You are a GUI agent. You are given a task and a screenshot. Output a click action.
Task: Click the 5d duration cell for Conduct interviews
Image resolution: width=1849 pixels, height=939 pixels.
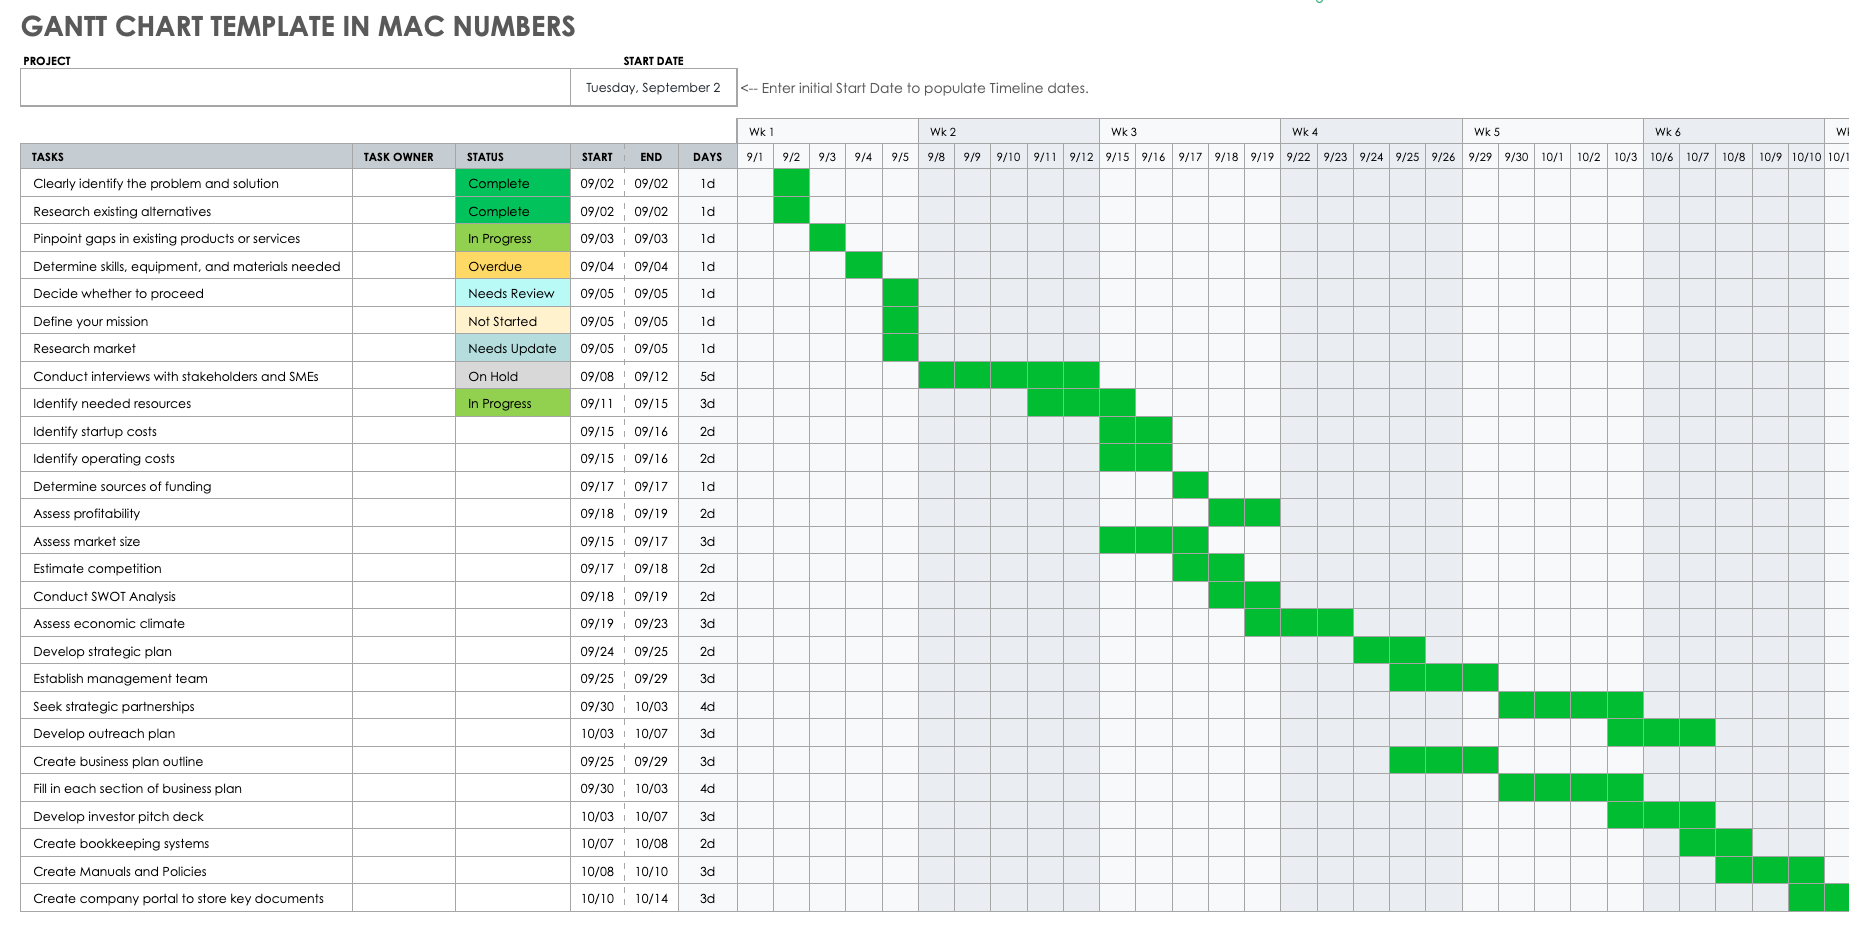(x=707, y=377)
